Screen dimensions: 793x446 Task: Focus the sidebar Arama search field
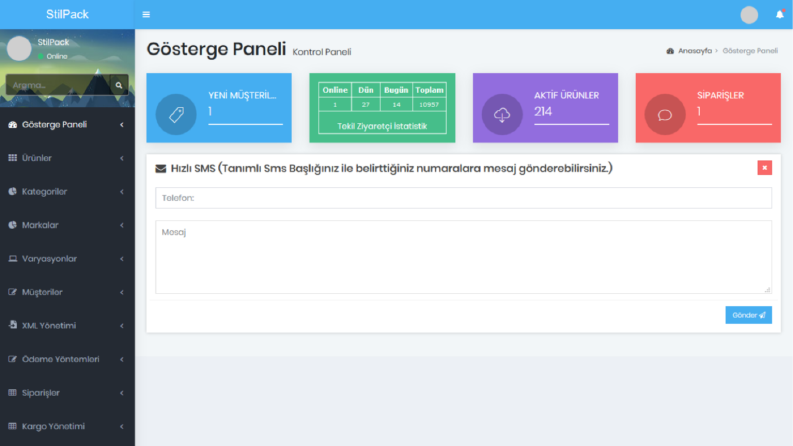tap(59, 85)
